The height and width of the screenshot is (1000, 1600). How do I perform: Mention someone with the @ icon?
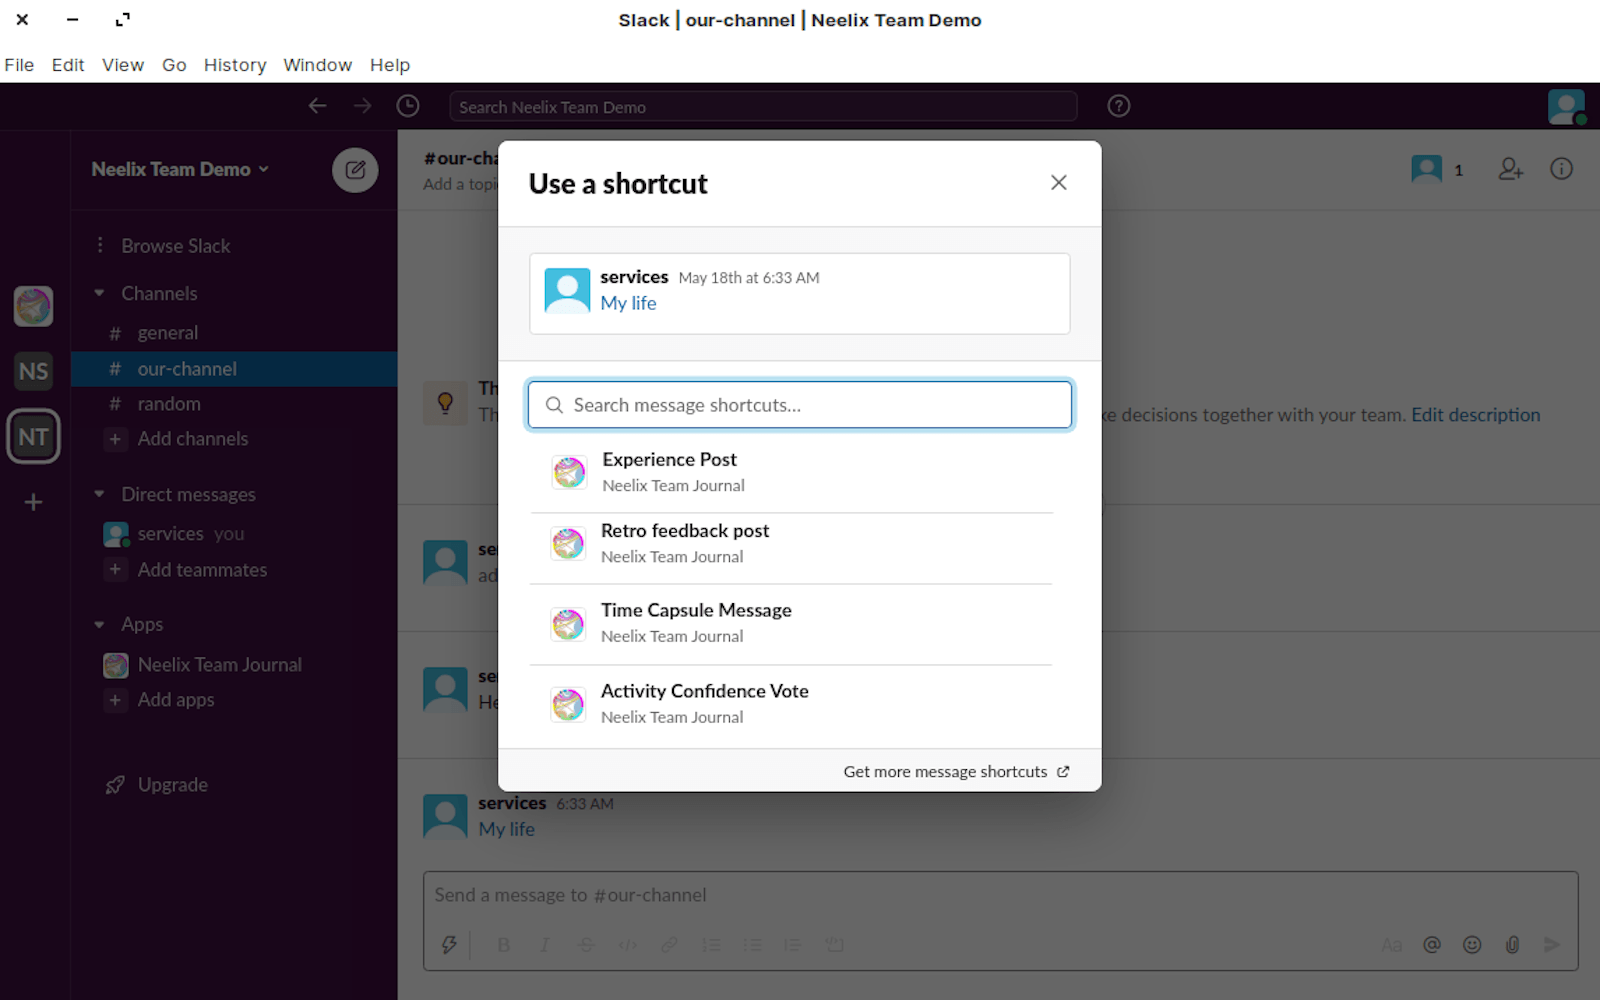1432,945
